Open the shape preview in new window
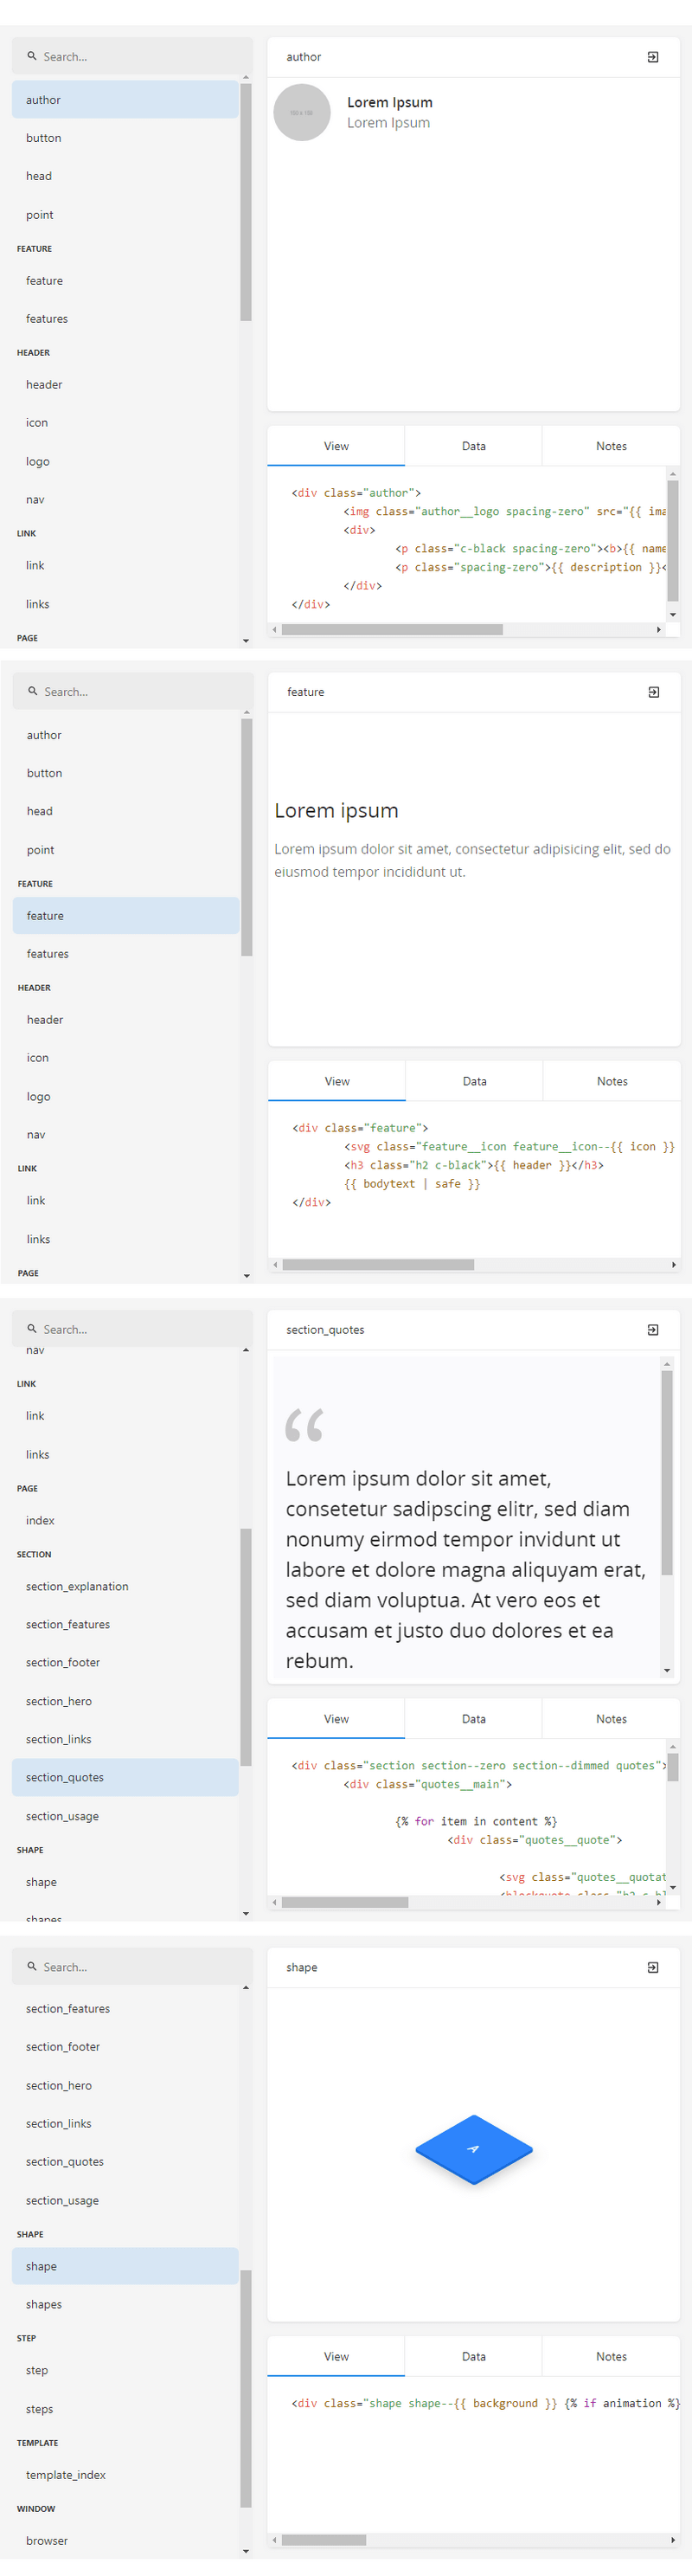The width and height of the screenshot is (692, 2576). [653, 1967]
